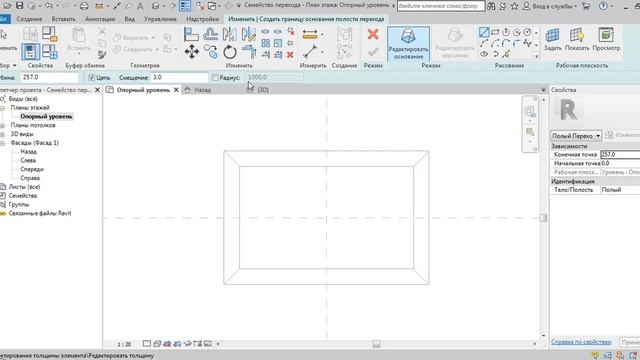Open the Полый Перехо type selector dropdown
Viewport: 640px width, 360px height.
[576, 136]
